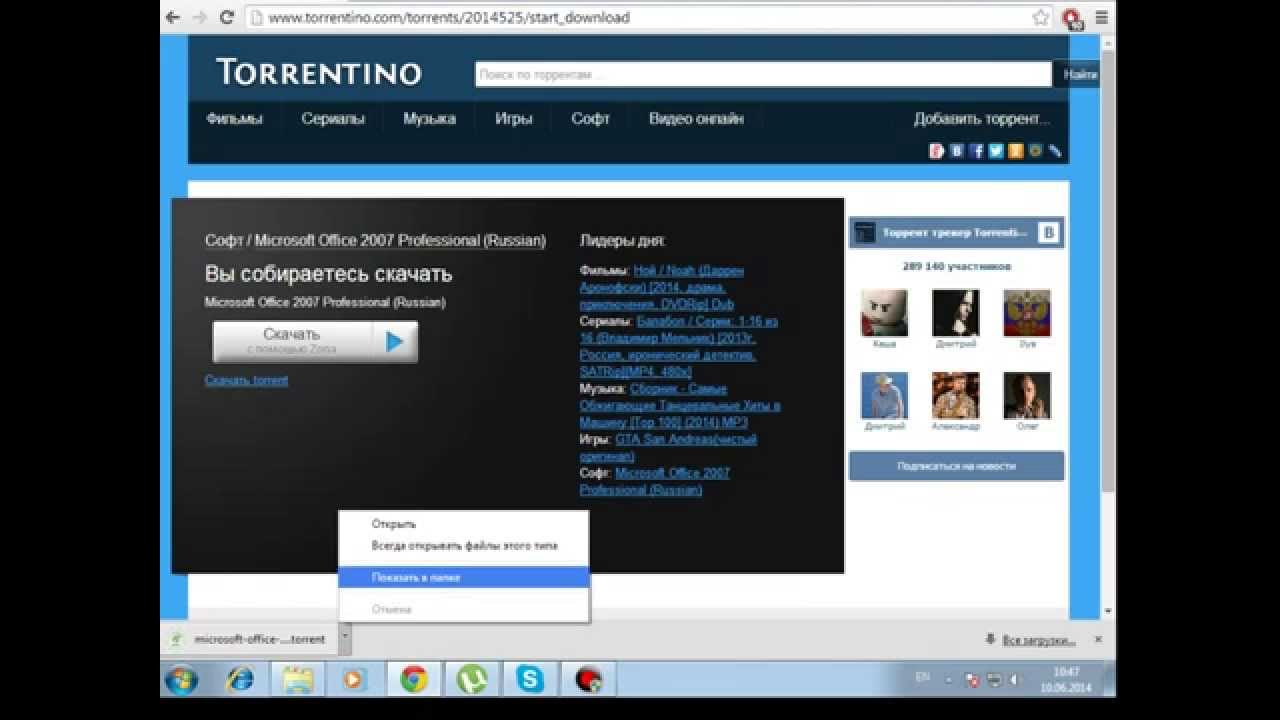The image size is (1280, 720).
Task: Click the VK icon in site header
Action: click(957, 151)
